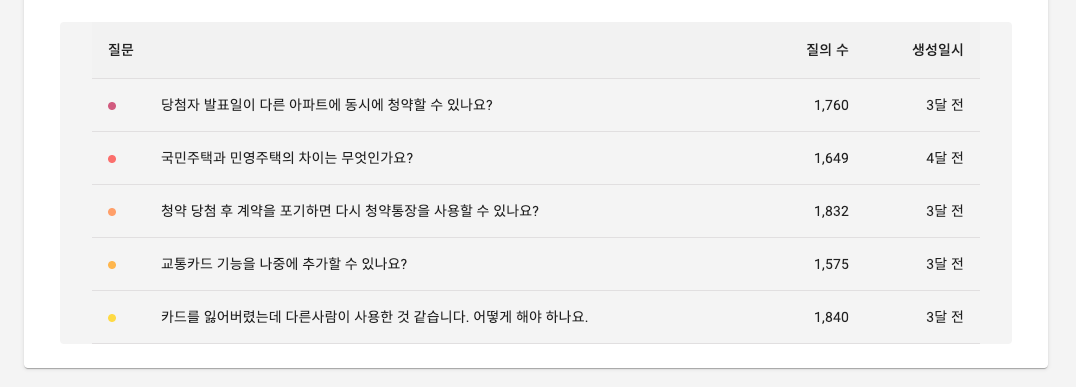
Task: Click the orange dot beside the 청약 당첨 후 question
Action: point(112,212)
